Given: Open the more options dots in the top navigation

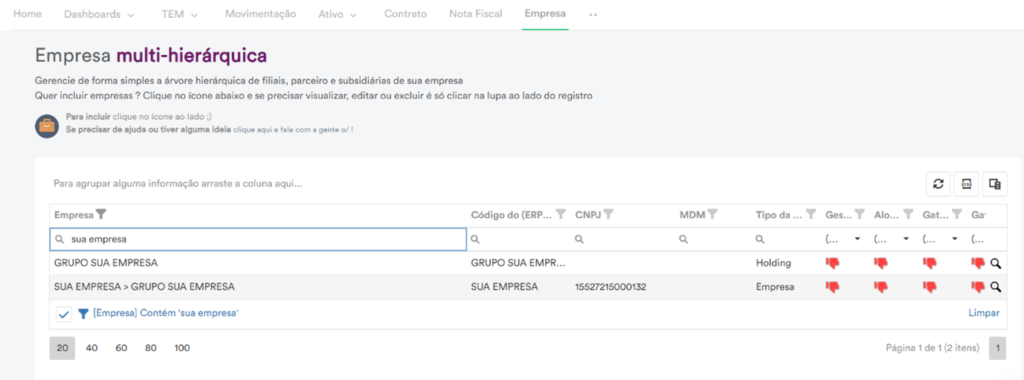Looking at the screenshot, I should pyautogui.click(x=593, y=14).
